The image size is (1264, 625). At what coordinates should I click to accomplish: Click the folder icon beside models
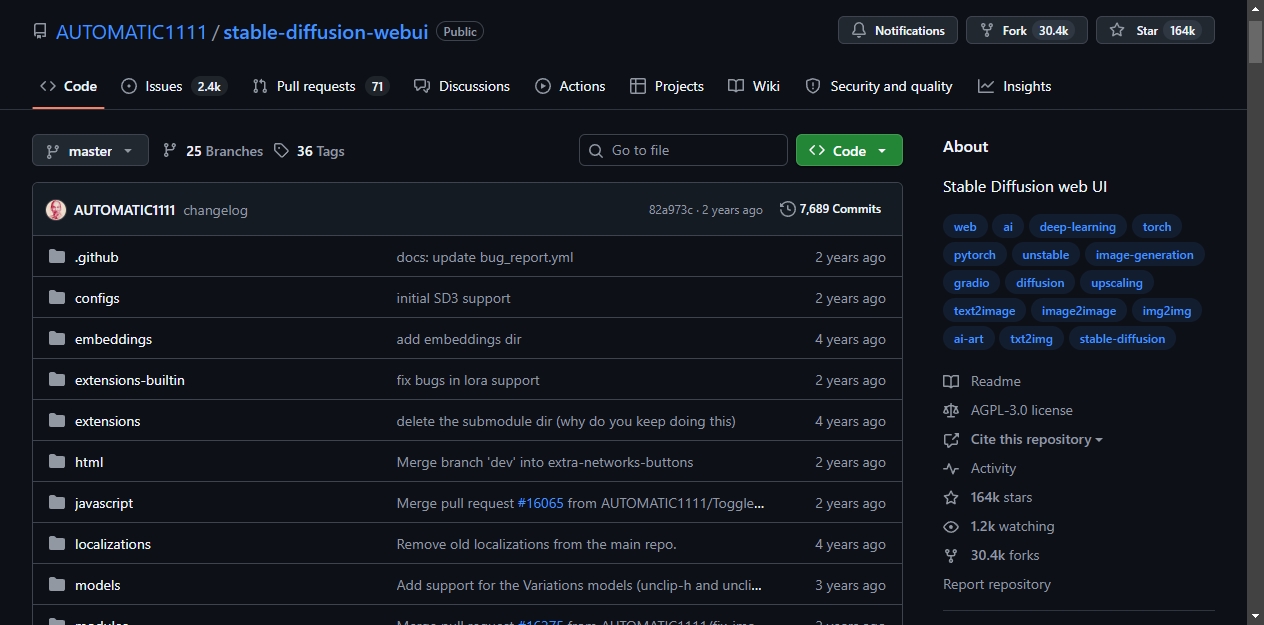coord(57,585)
